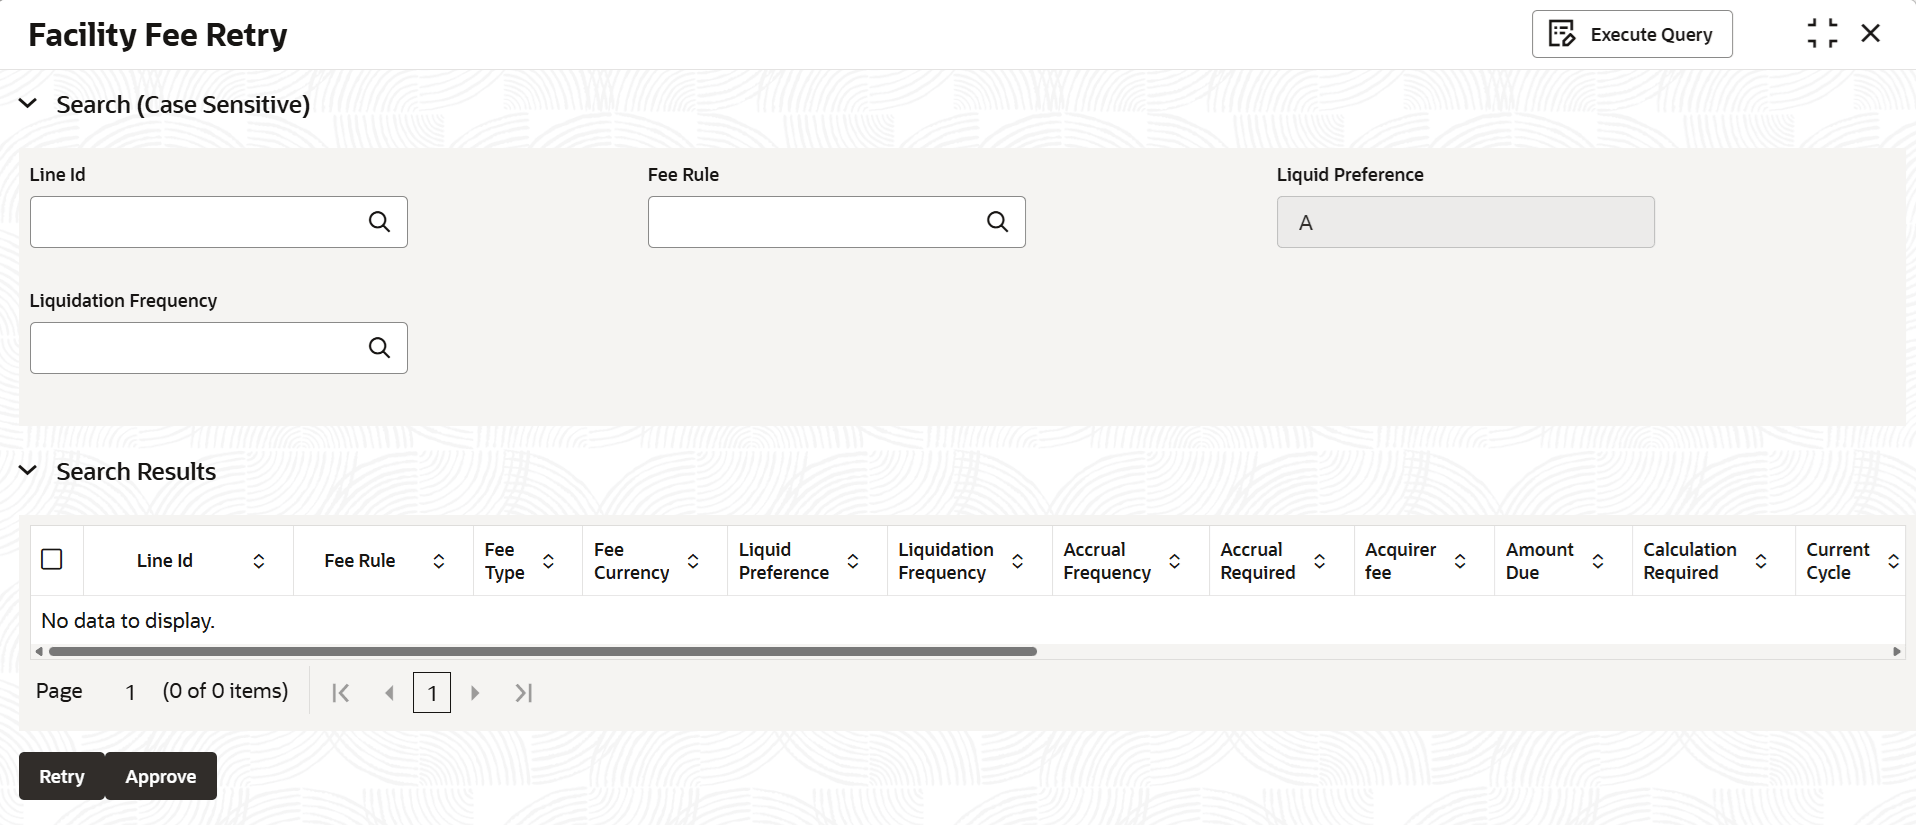Click the horizontal table scrollbar
Image resolution: width=1916 pixels, height=825 pixels.
click(x=543, y=651)
